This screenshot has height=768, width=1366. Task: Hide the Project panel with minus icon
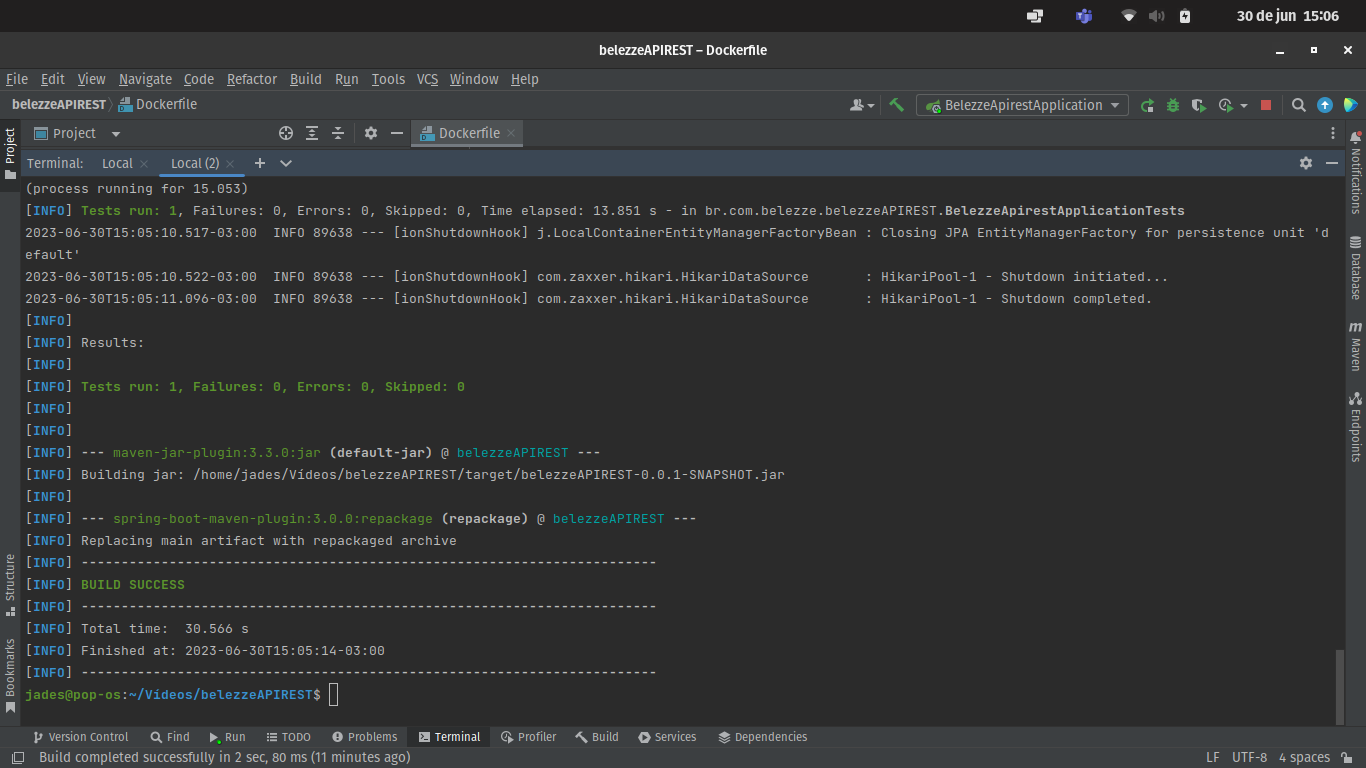click(x=397, y=133)
